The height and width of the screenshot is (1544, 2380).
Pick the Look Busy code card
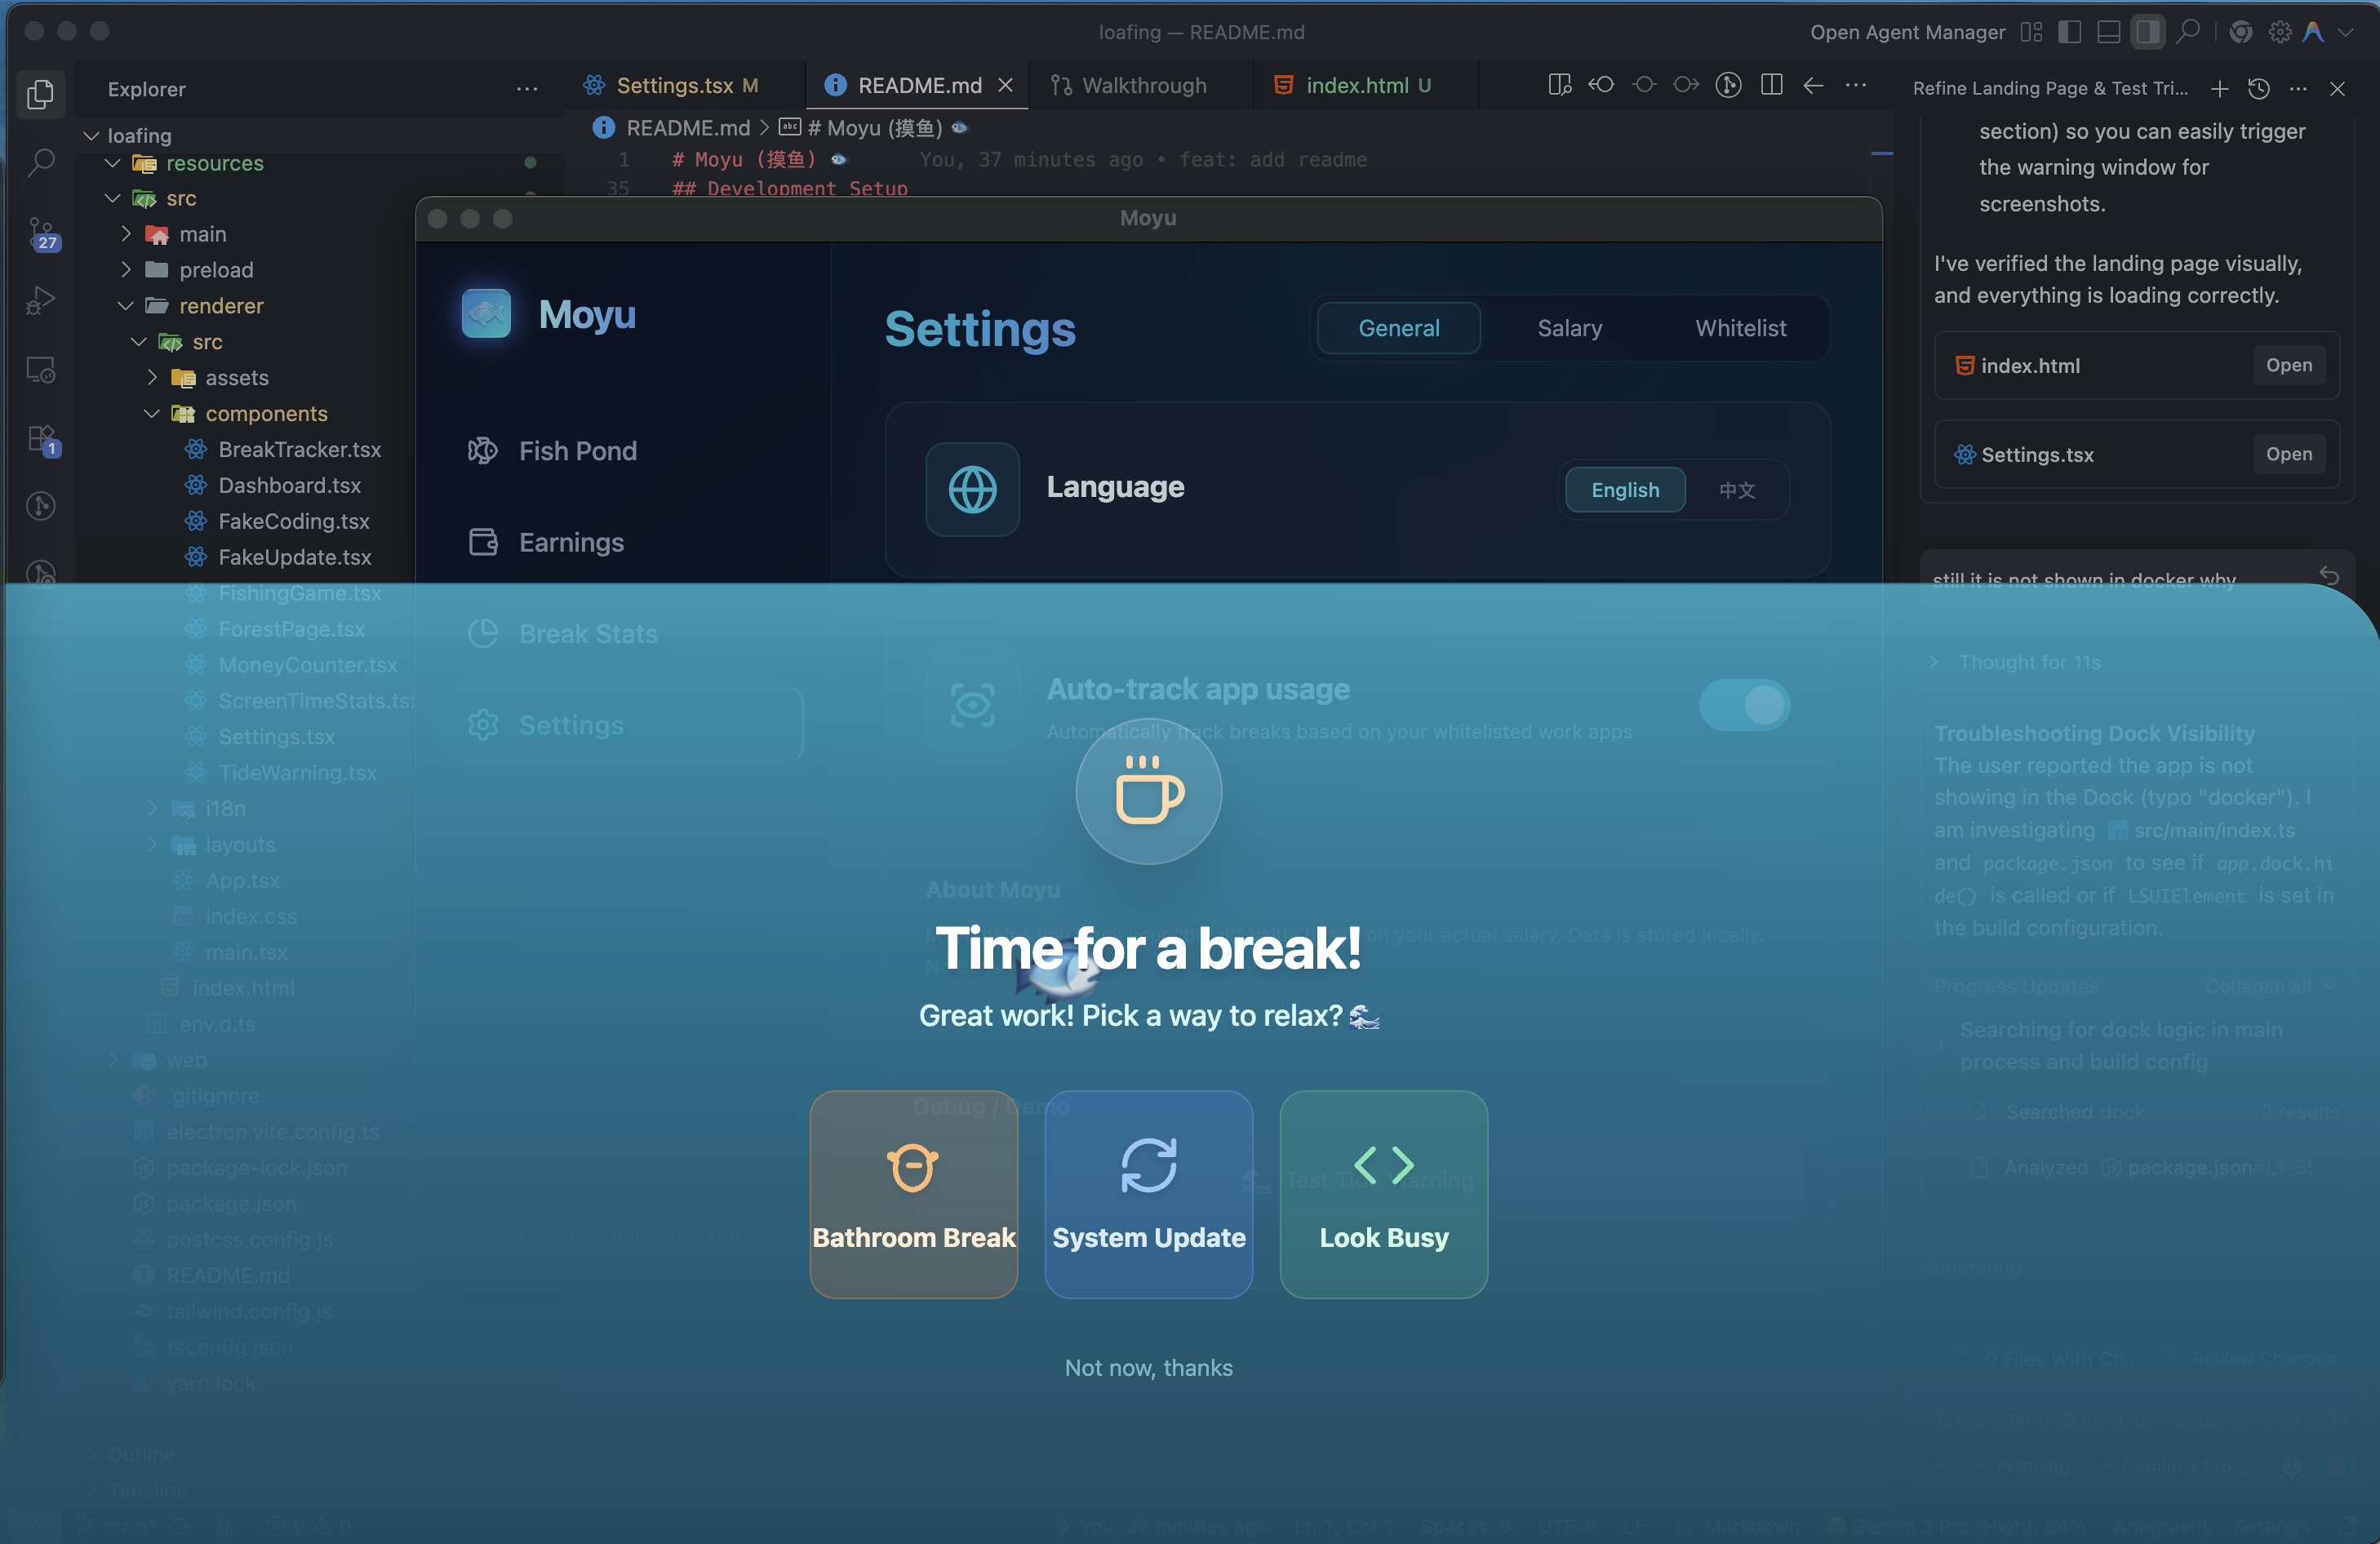click(x=1383, y=1194)
